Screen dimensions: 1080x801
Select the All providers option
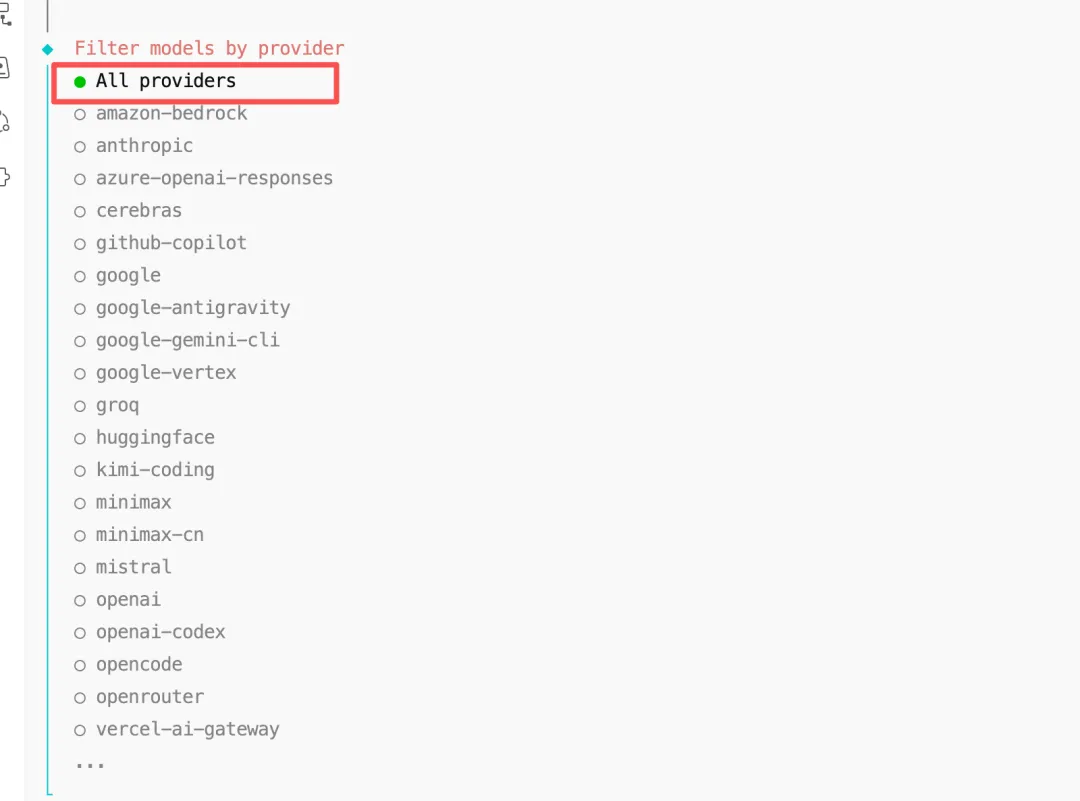point(165,81)
